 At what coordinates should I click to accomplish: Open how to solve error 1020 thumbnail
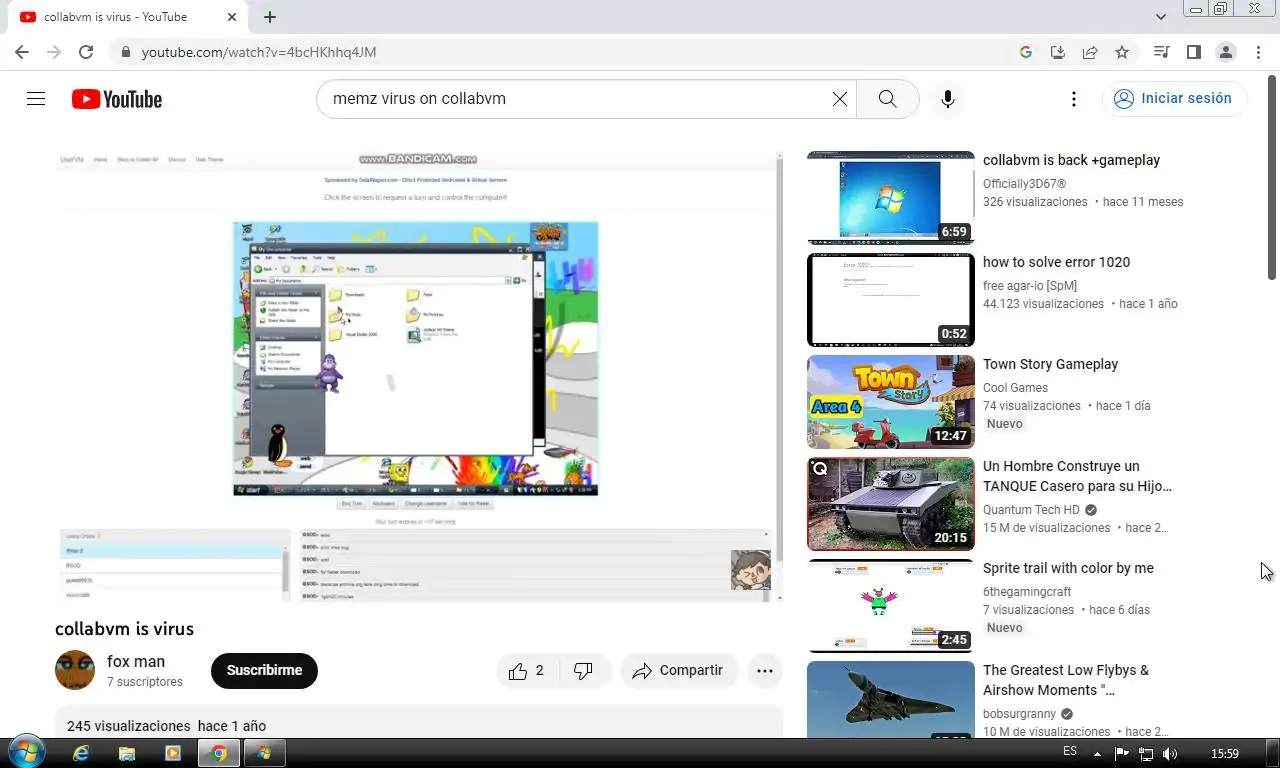891,300
